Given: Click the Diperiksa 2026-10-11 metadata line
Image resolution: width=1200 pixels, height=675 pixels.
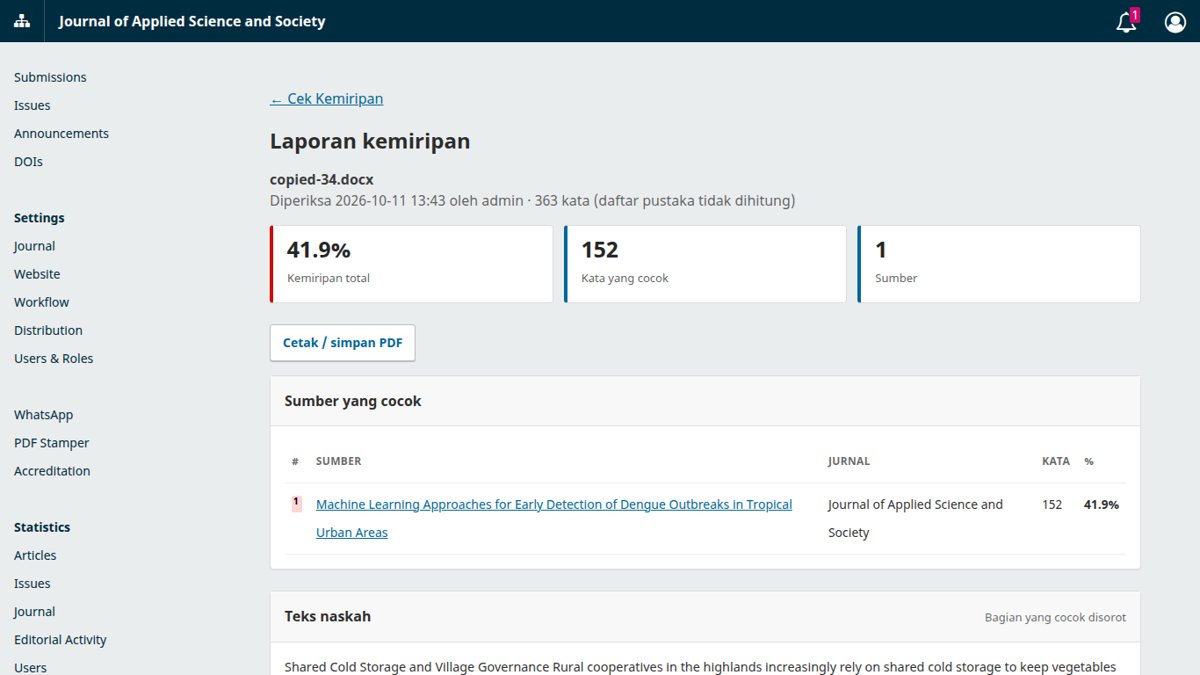Looking at the screenshot, I should click(x=532, y=200).
